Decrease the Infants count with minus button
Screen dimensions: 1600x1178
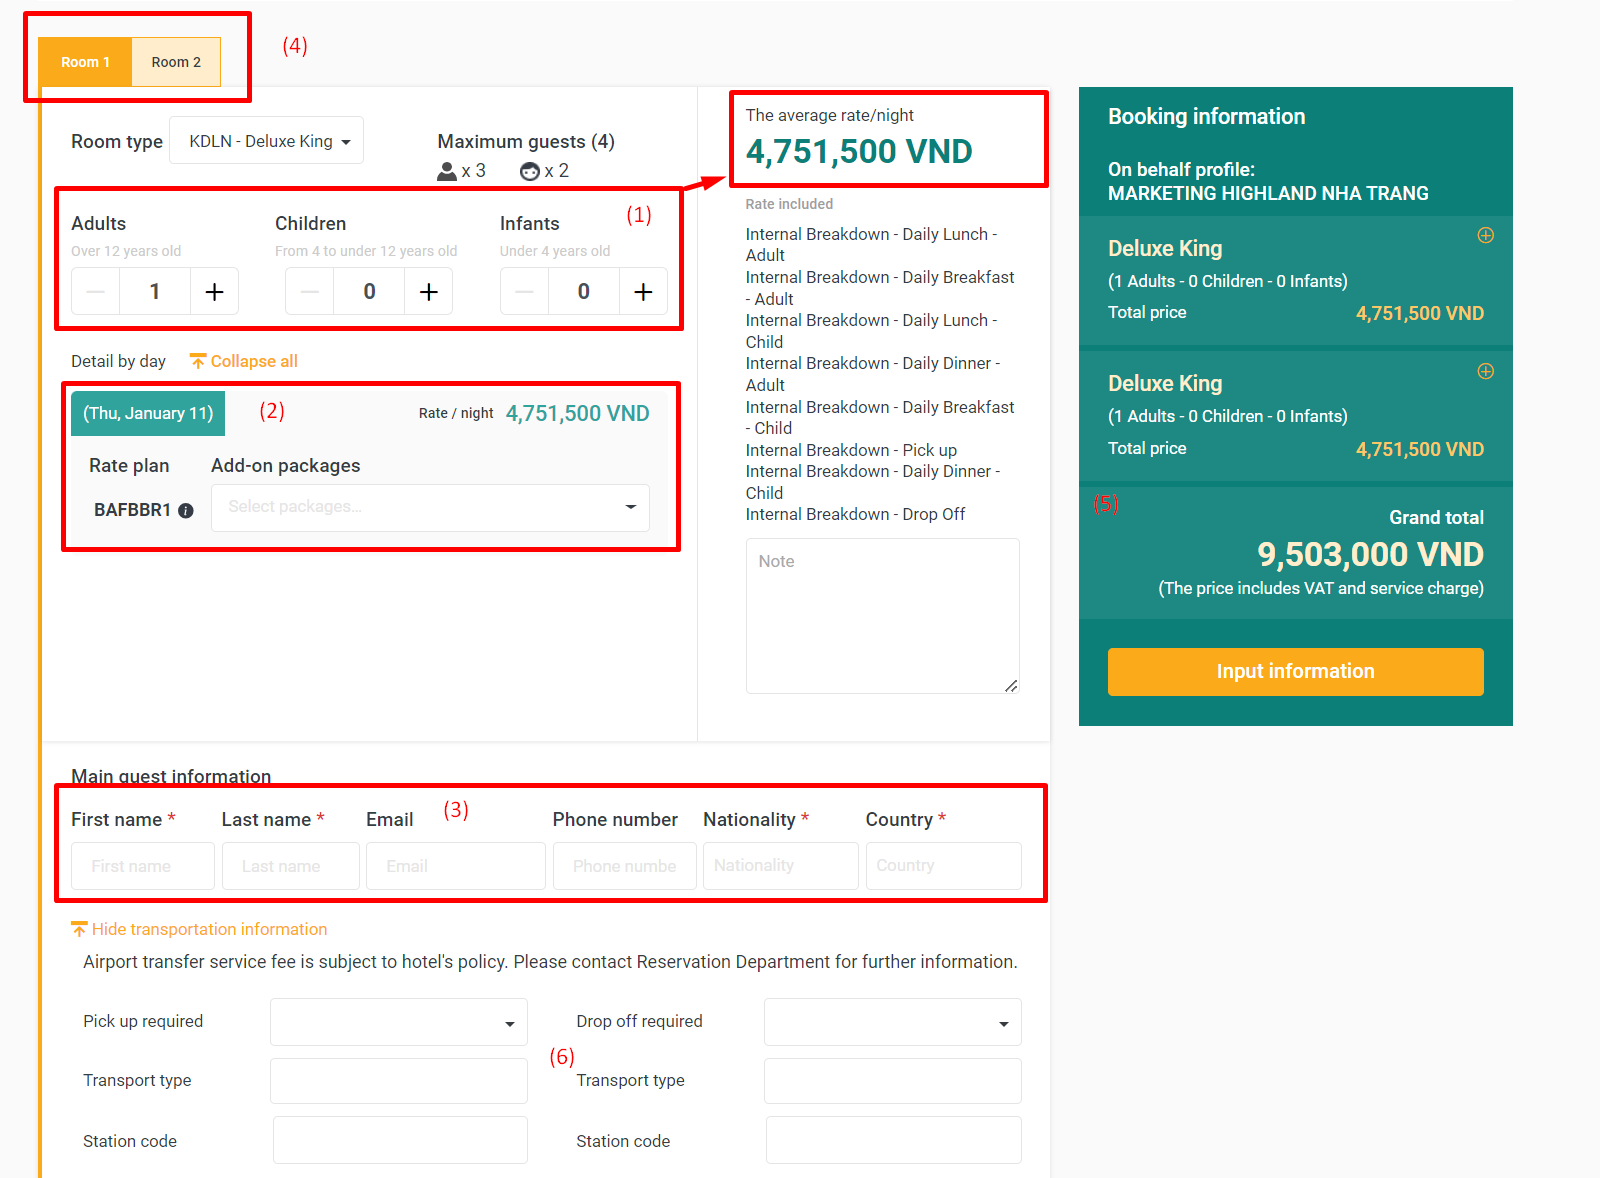click(524, 292)
